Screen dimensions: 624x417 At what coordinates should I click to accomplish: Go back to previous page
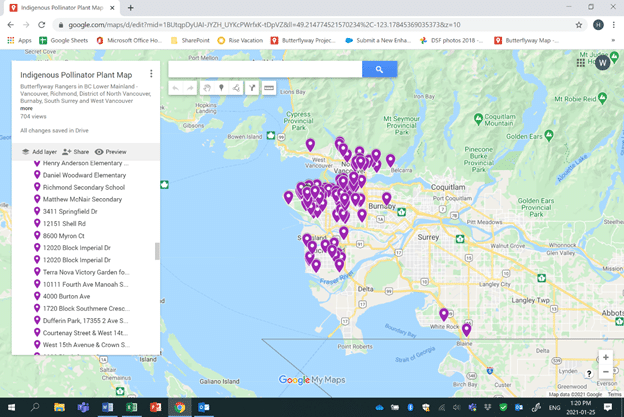(x=11, y=25)
